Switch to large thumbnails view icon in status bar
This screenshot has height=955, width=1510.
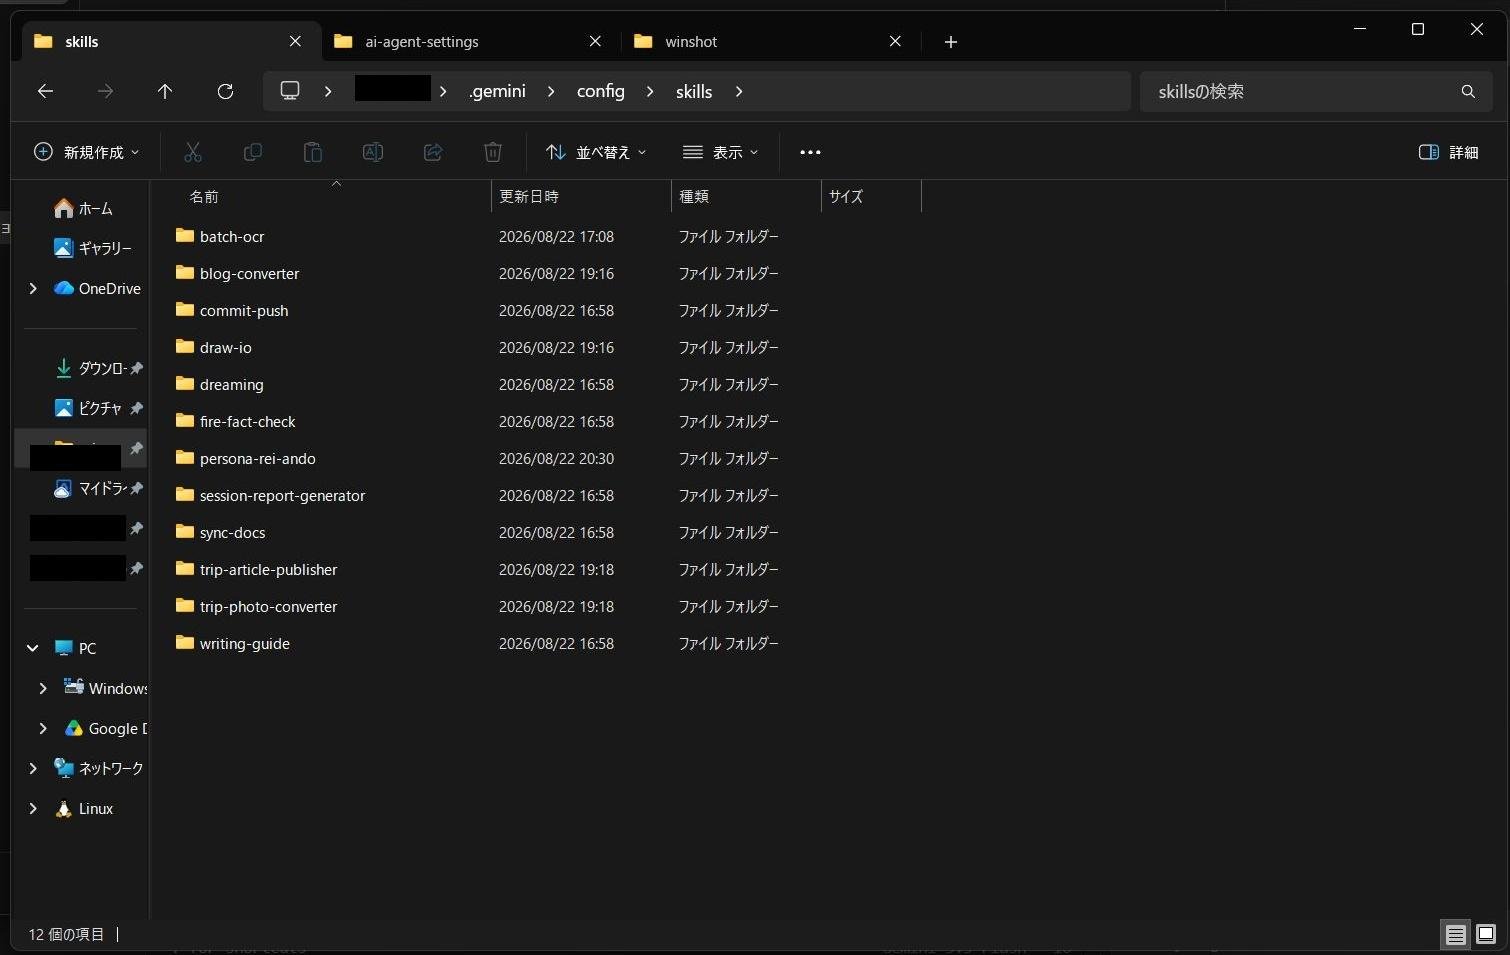(x=1486, y=934)
